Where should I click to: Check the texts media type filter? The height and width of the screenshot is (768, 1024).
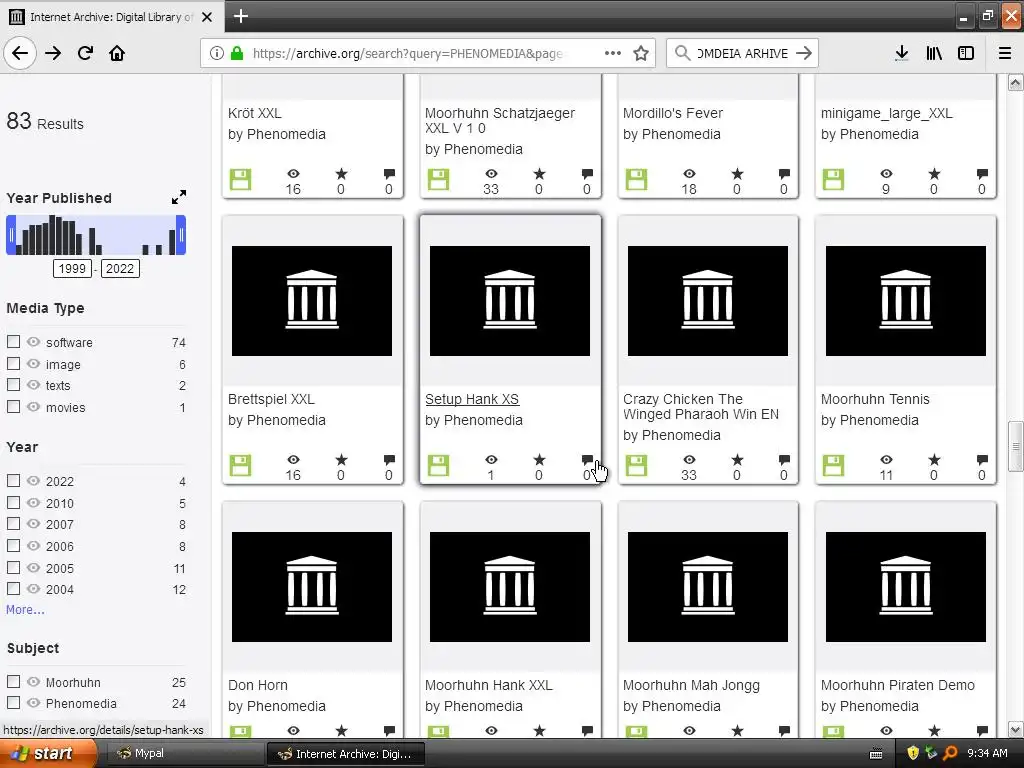(x=13, y=385)
